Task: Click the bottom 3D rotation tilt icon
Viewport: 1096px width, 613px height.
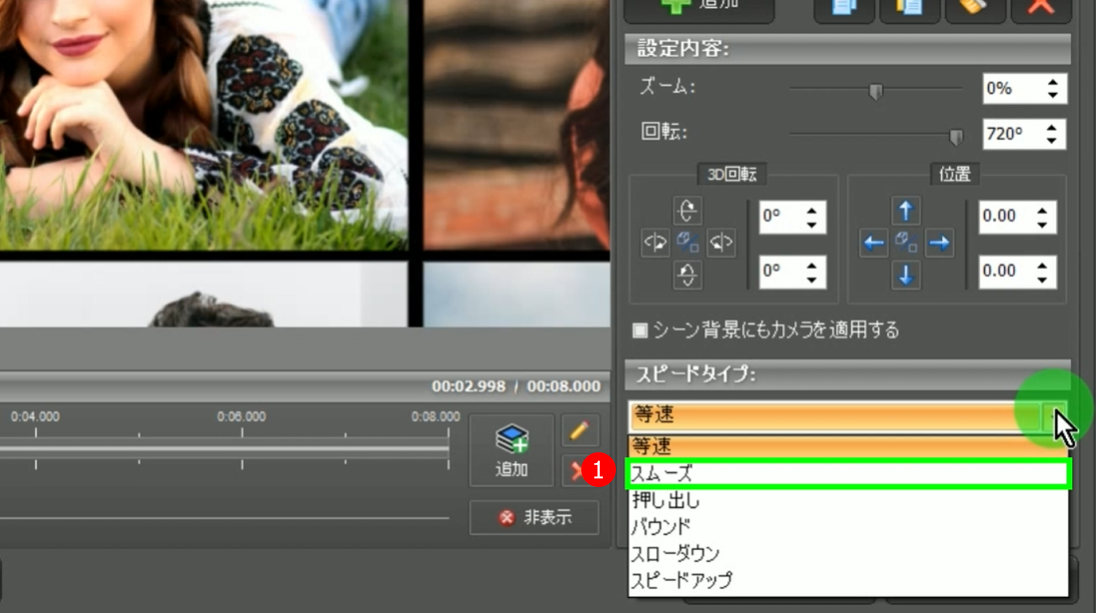Action: [x=687, y=275]
